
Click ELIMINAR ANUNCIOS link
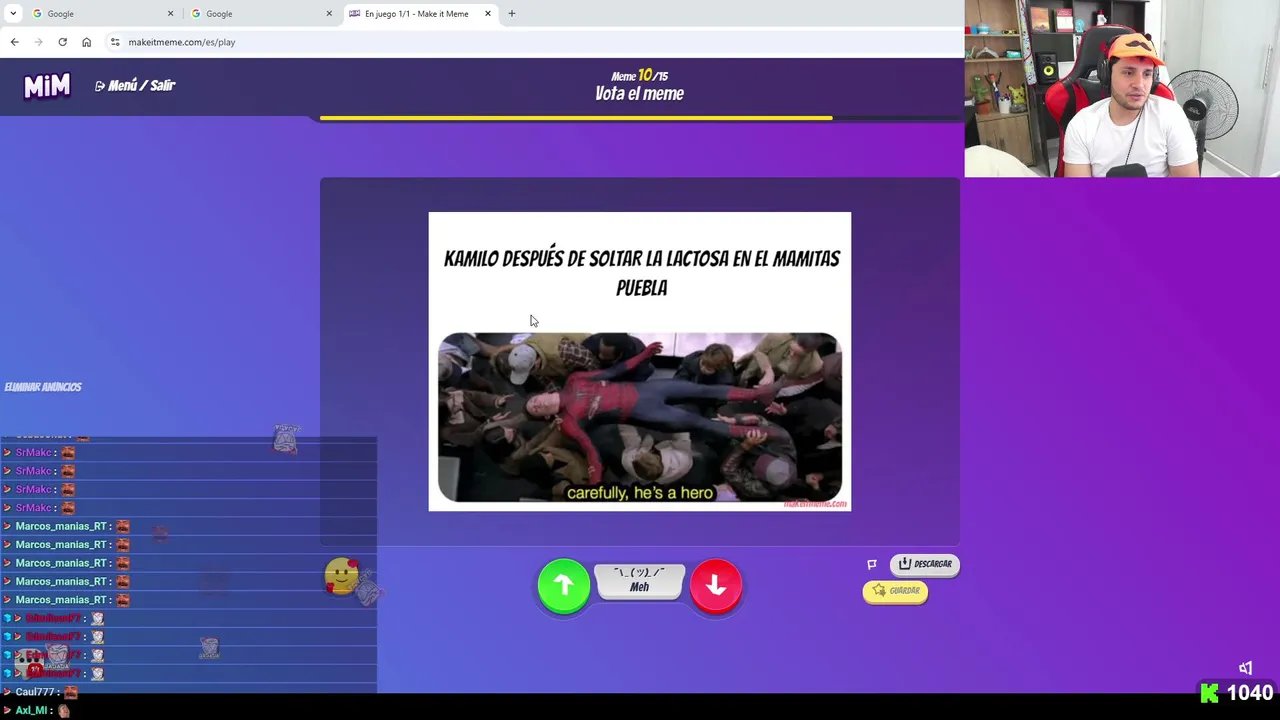[43, 387]
